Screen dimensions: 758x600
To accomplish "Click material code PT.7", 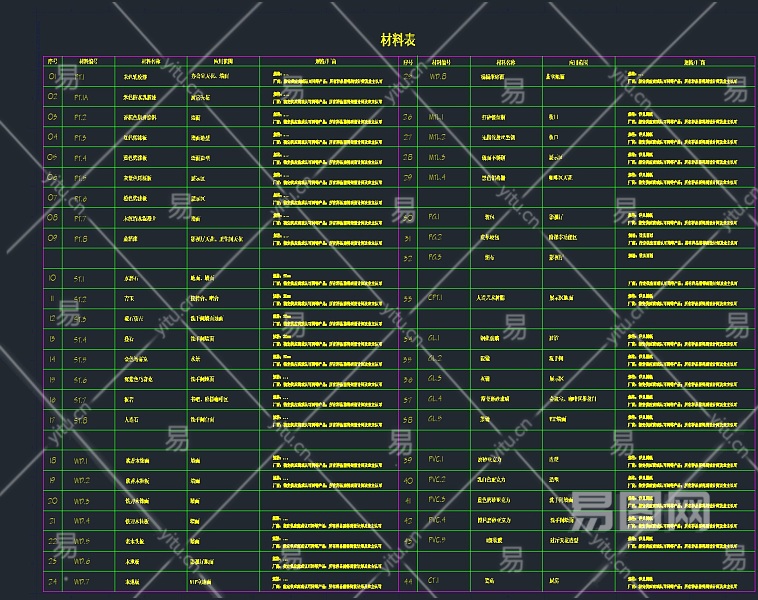I will [80, 219].
